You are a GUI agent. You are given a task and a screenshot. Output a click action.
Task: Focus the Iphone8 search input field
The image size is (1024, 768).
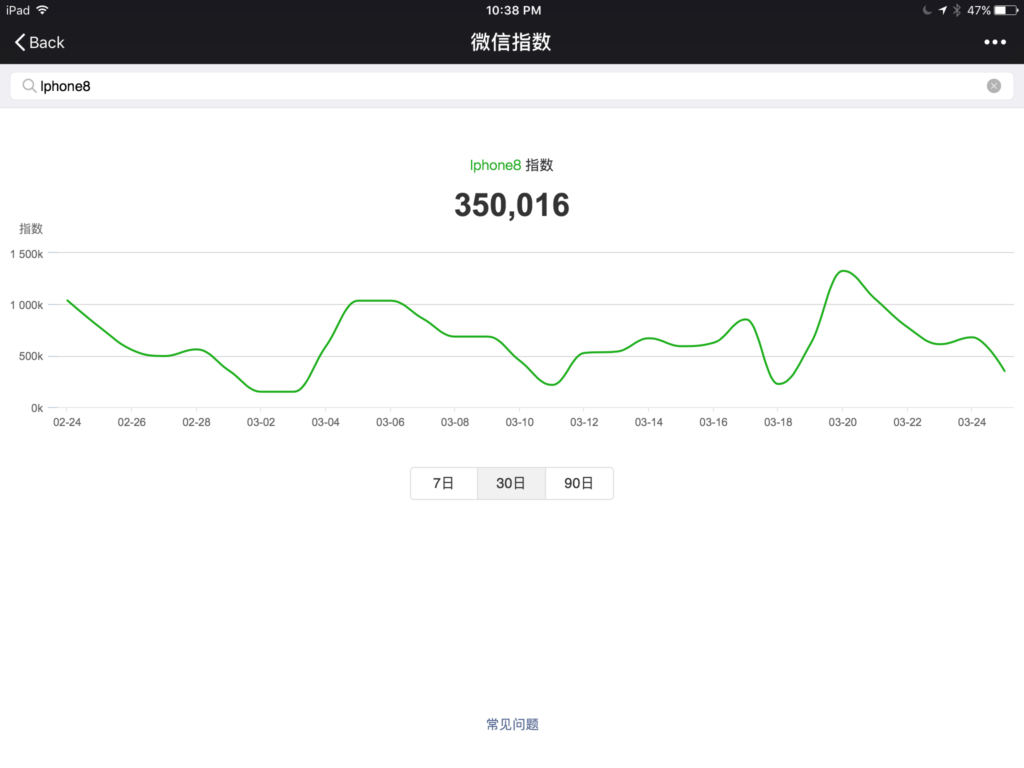point(511,86)
